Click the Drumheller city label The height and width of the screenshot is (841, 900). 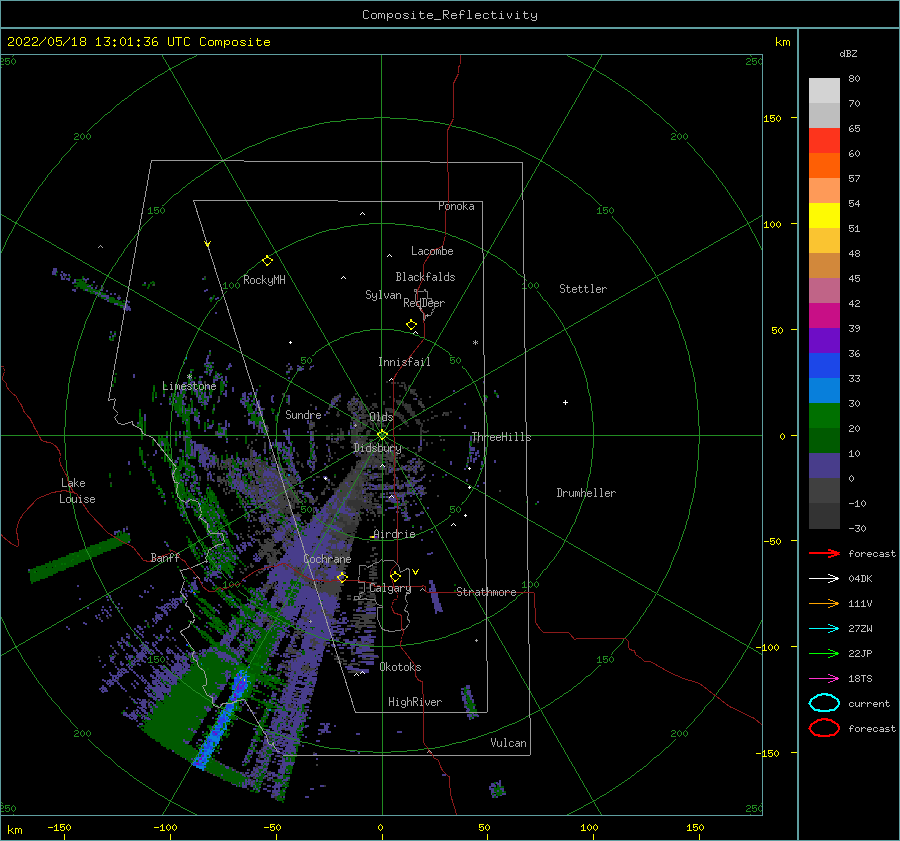click(x=586, y=493)
